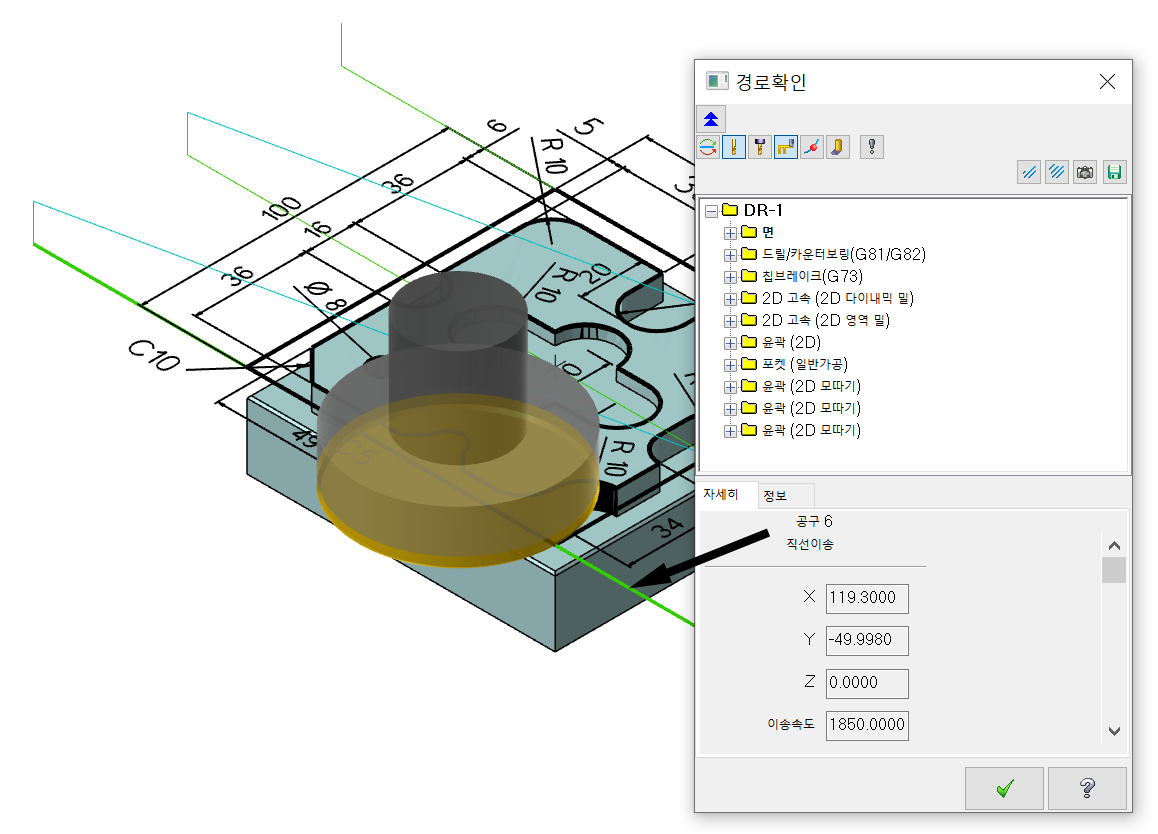Click the single-stripe restrict drawing icon
This screenshot has height=834, width=1158.
1029,172
